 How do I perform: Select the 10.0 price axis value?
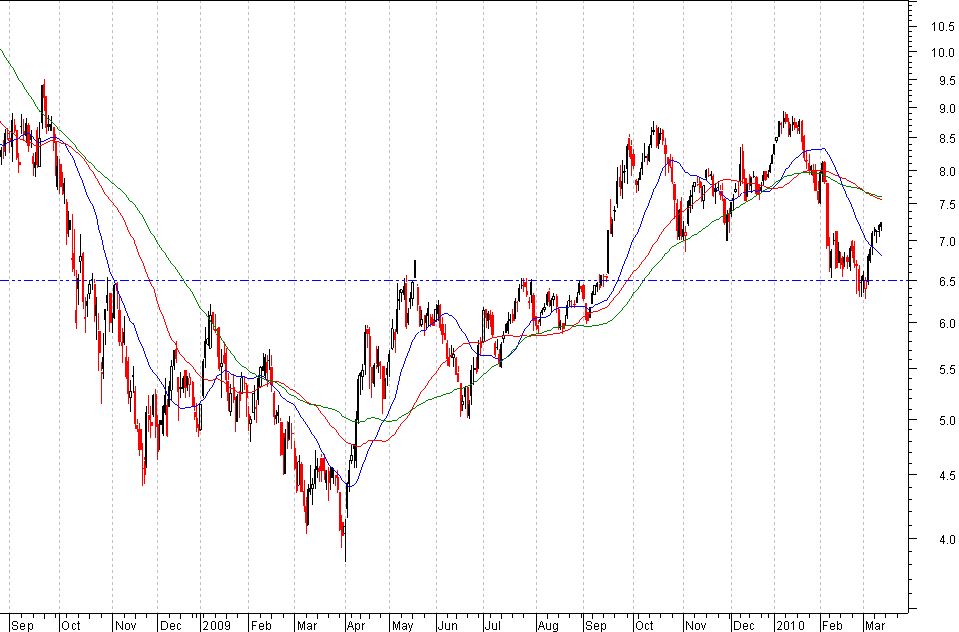[x=942, y=53]
